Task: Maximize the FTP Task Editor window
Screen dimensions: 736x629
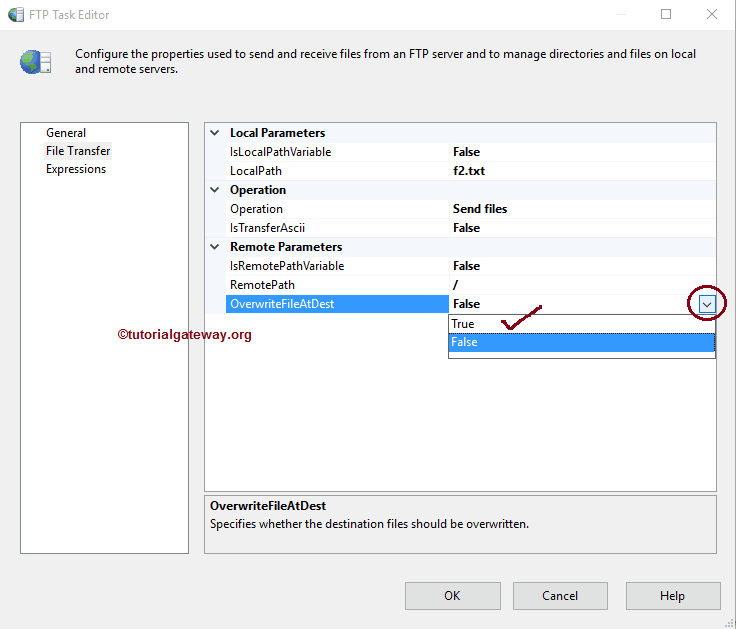Action: [667, 15]
